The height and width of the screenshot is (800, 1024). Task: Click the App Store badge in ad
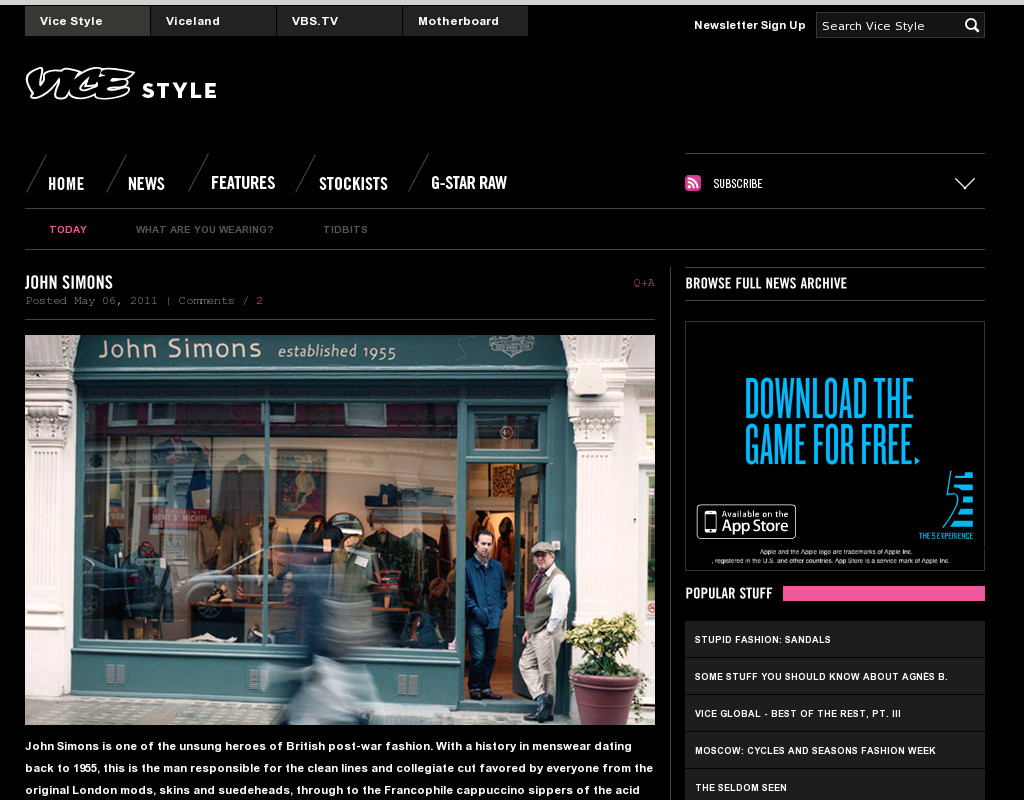pos(746,521)
